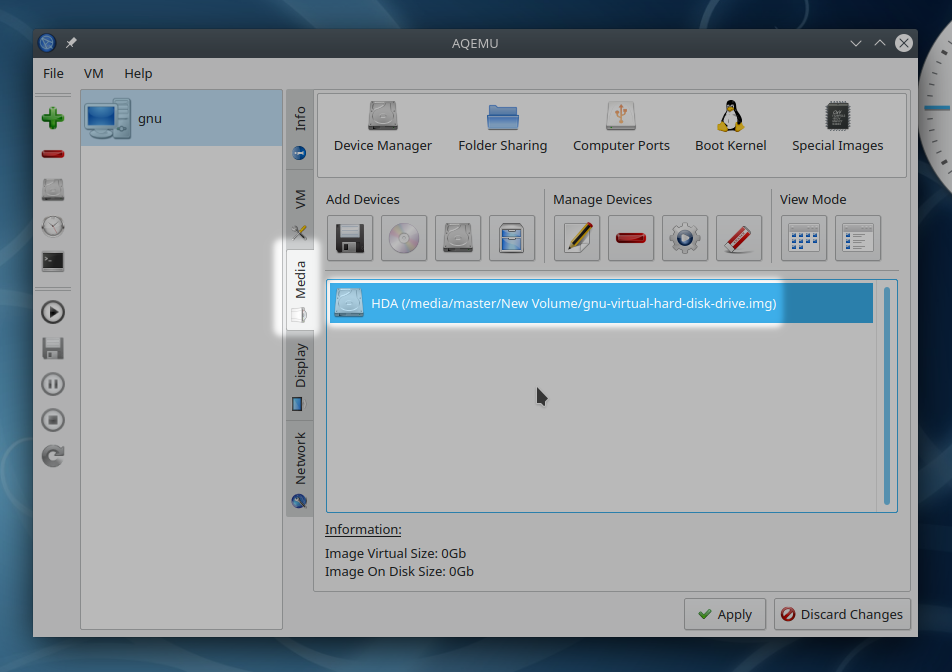This screenshot has width=952, height=672.
Task: Open Folder Sharing section
Action: tap(503, 127)
